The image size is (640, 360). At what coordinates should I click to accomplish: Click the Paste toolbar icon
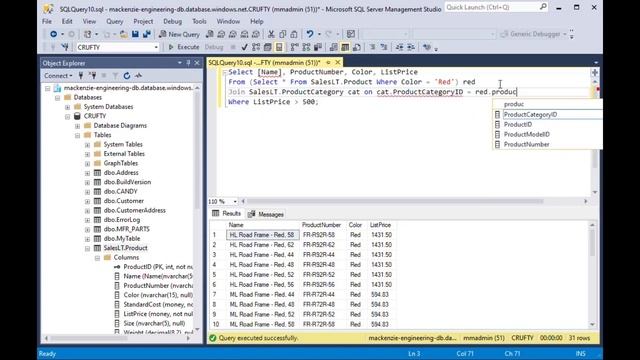294,34
